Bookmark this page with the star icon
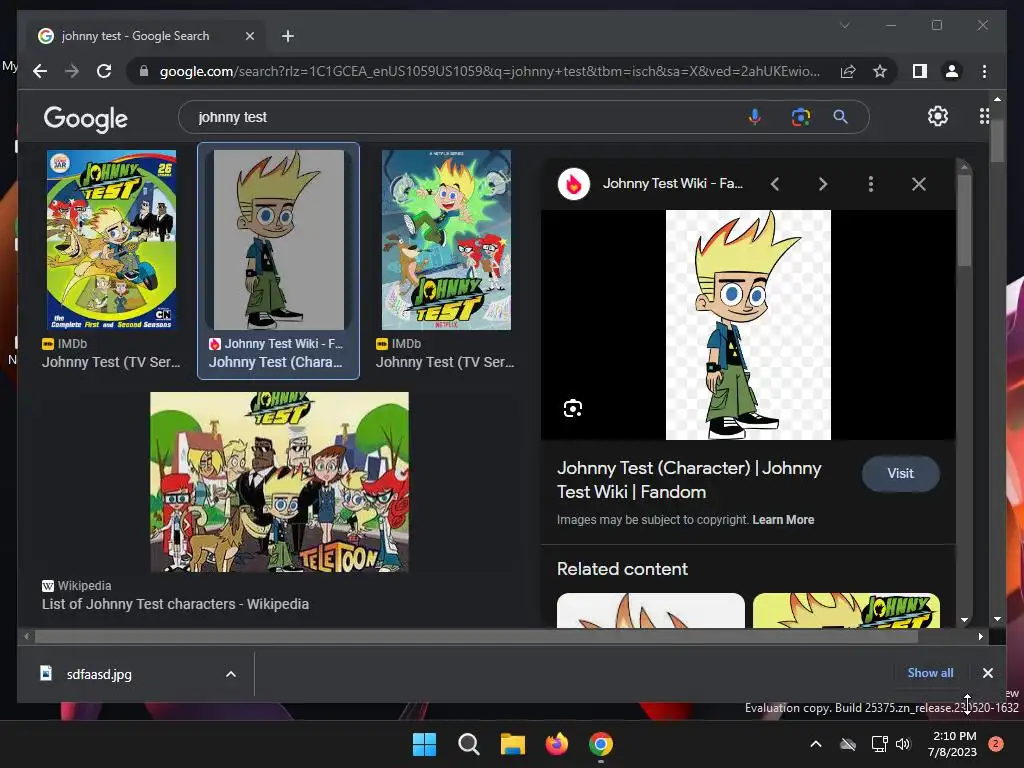1024x768 pixels. click(x=880, y=71)
